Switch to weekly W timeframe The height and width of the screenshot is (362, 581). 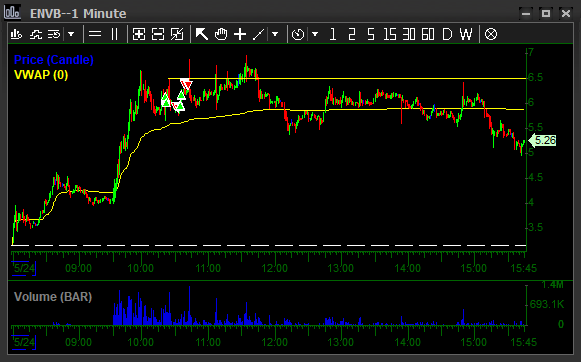coord(466,34)
